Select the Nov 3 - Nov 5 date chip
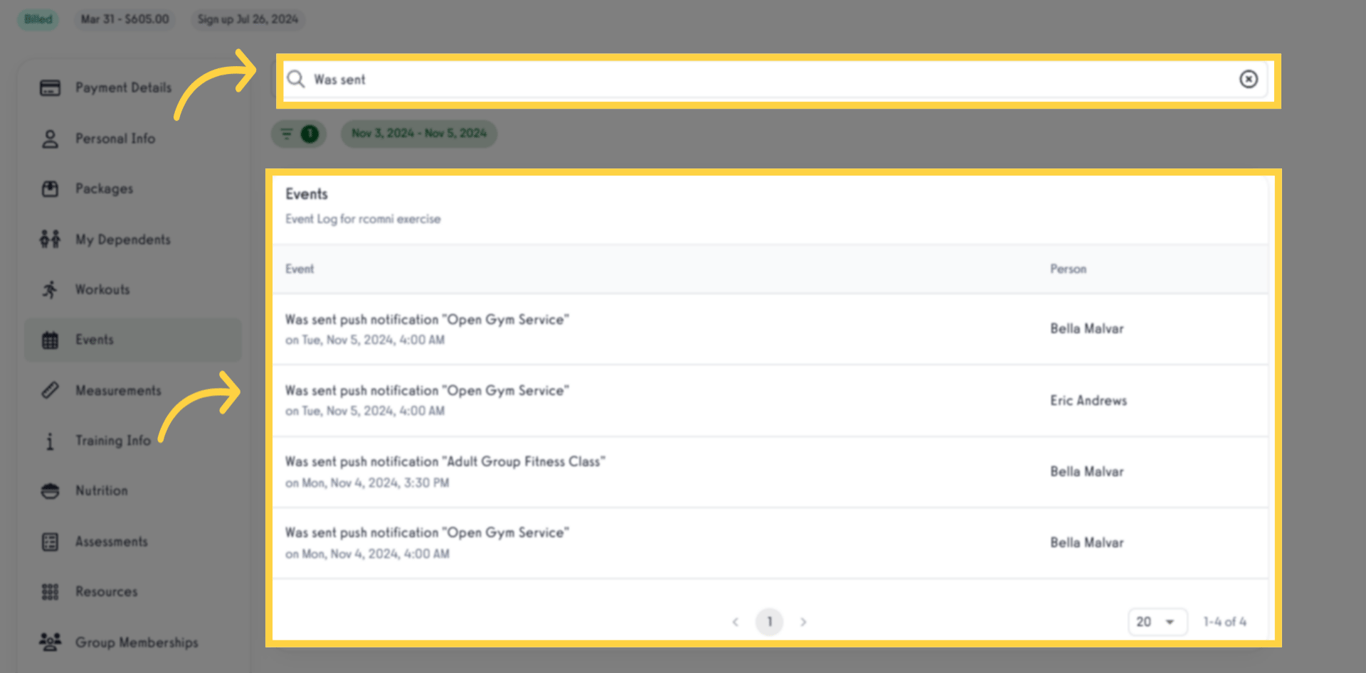Viewport: 1366px width, 673px height. (x=419, y=133)
